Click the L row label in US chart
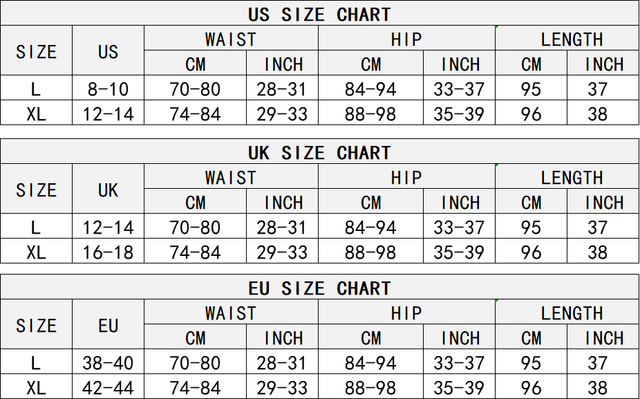The image size is (640, 399). point(36,89)
